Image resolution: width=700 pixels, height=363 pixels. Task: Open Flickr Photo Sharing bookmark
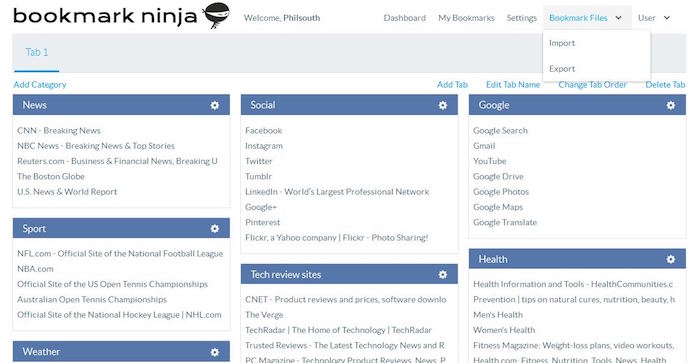point(337,238)
